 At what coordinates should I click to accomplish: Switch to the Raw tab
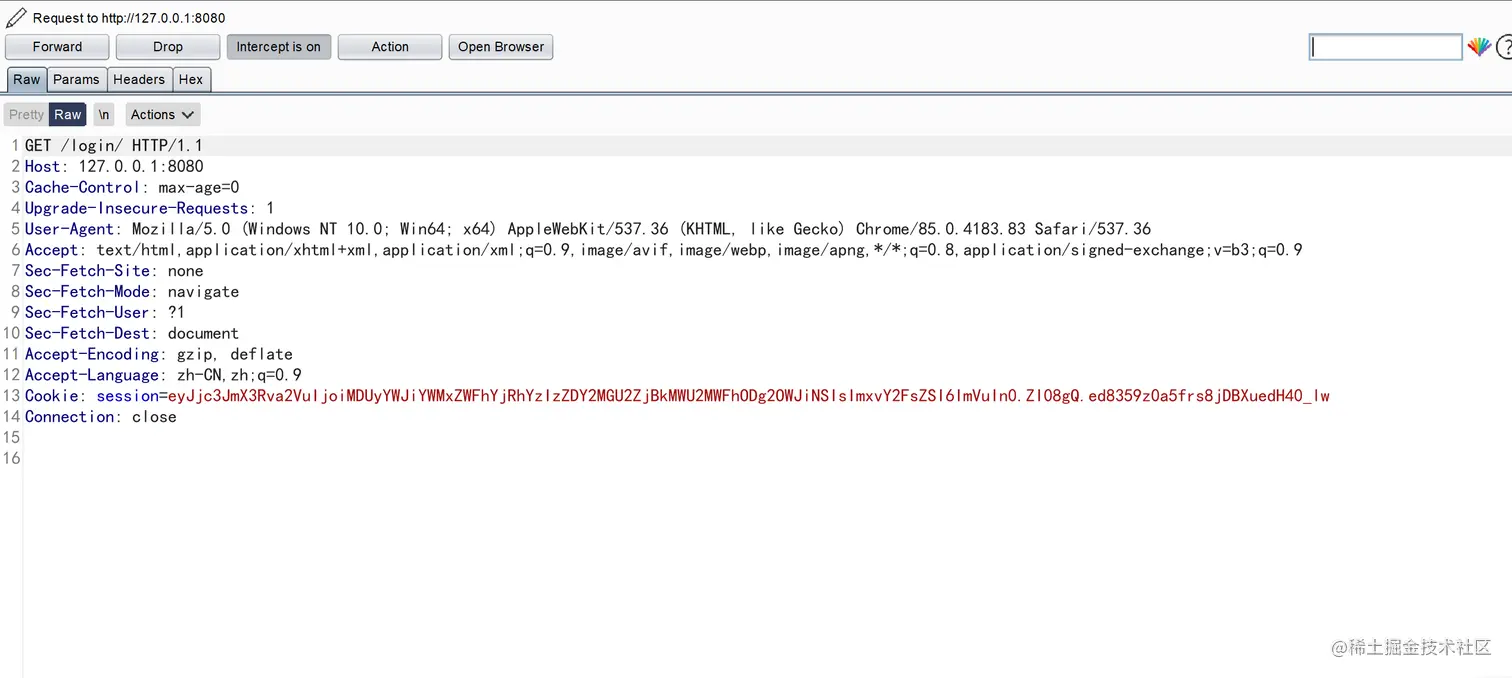(x=27, y=80)
